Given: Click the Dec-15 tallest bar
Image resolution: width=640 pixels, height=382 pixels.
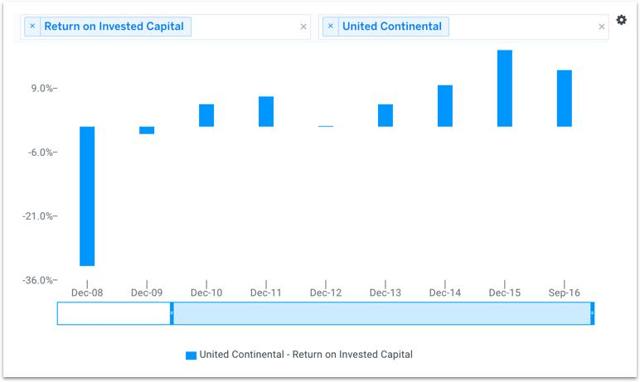Looking at the screenshot, I should click(x=504, y=88).
